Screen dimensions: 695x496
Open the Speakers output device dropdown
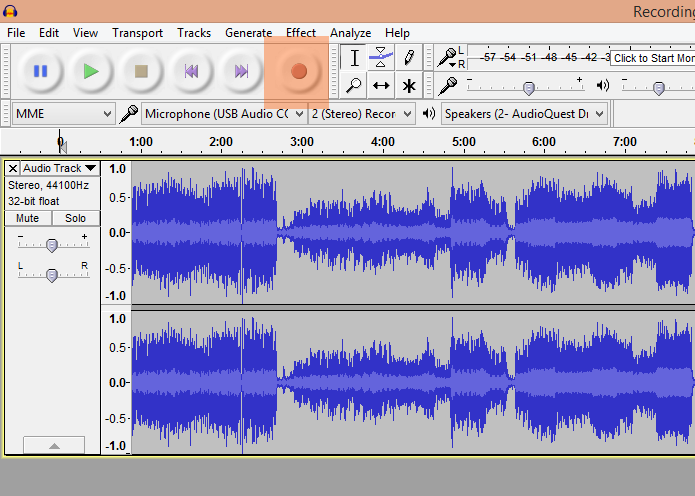coord(524,114)
